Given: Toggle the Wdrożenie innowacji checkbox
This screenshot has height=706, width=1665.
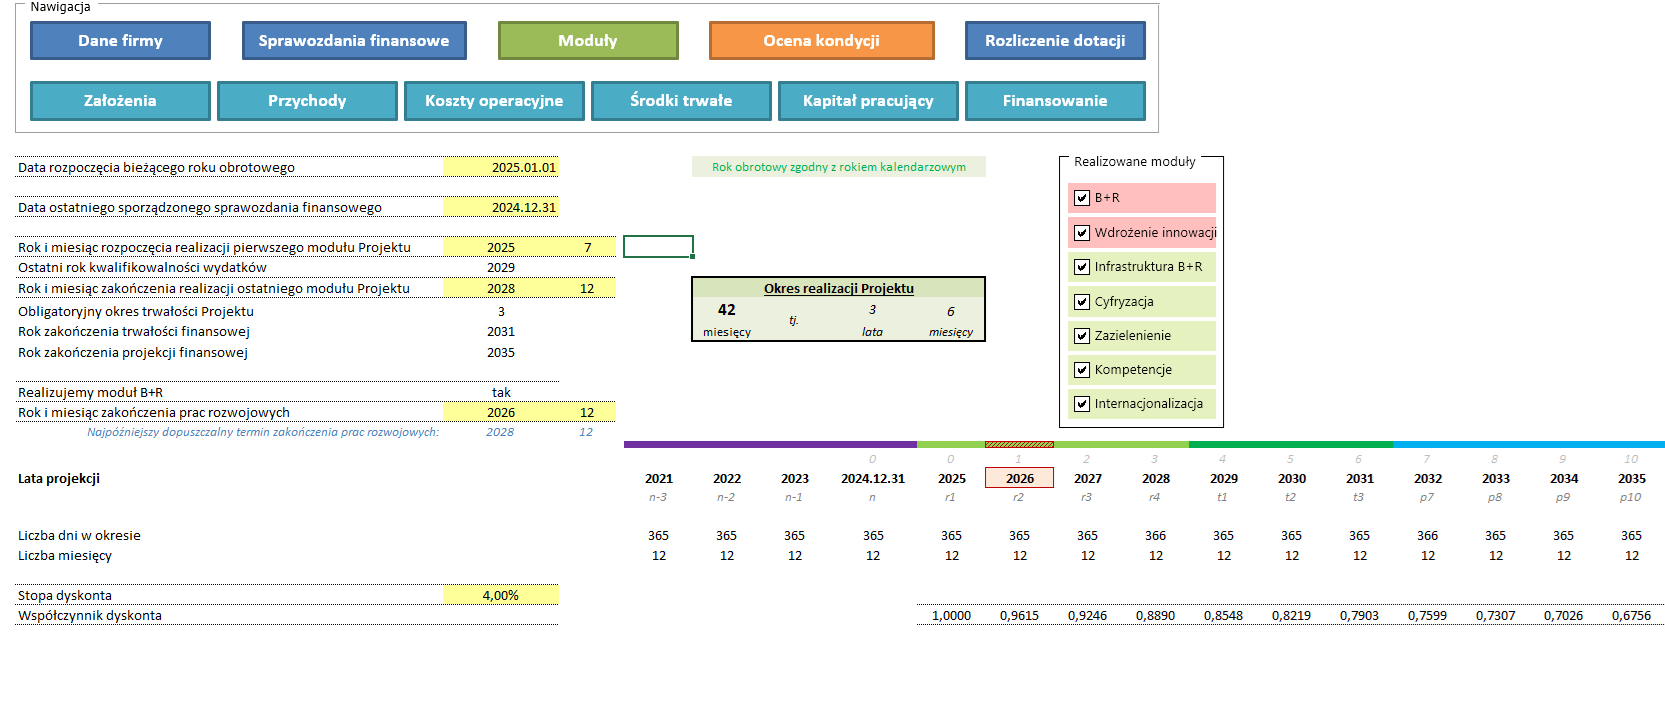Looking at the screenshot, I should [1082, 233].
